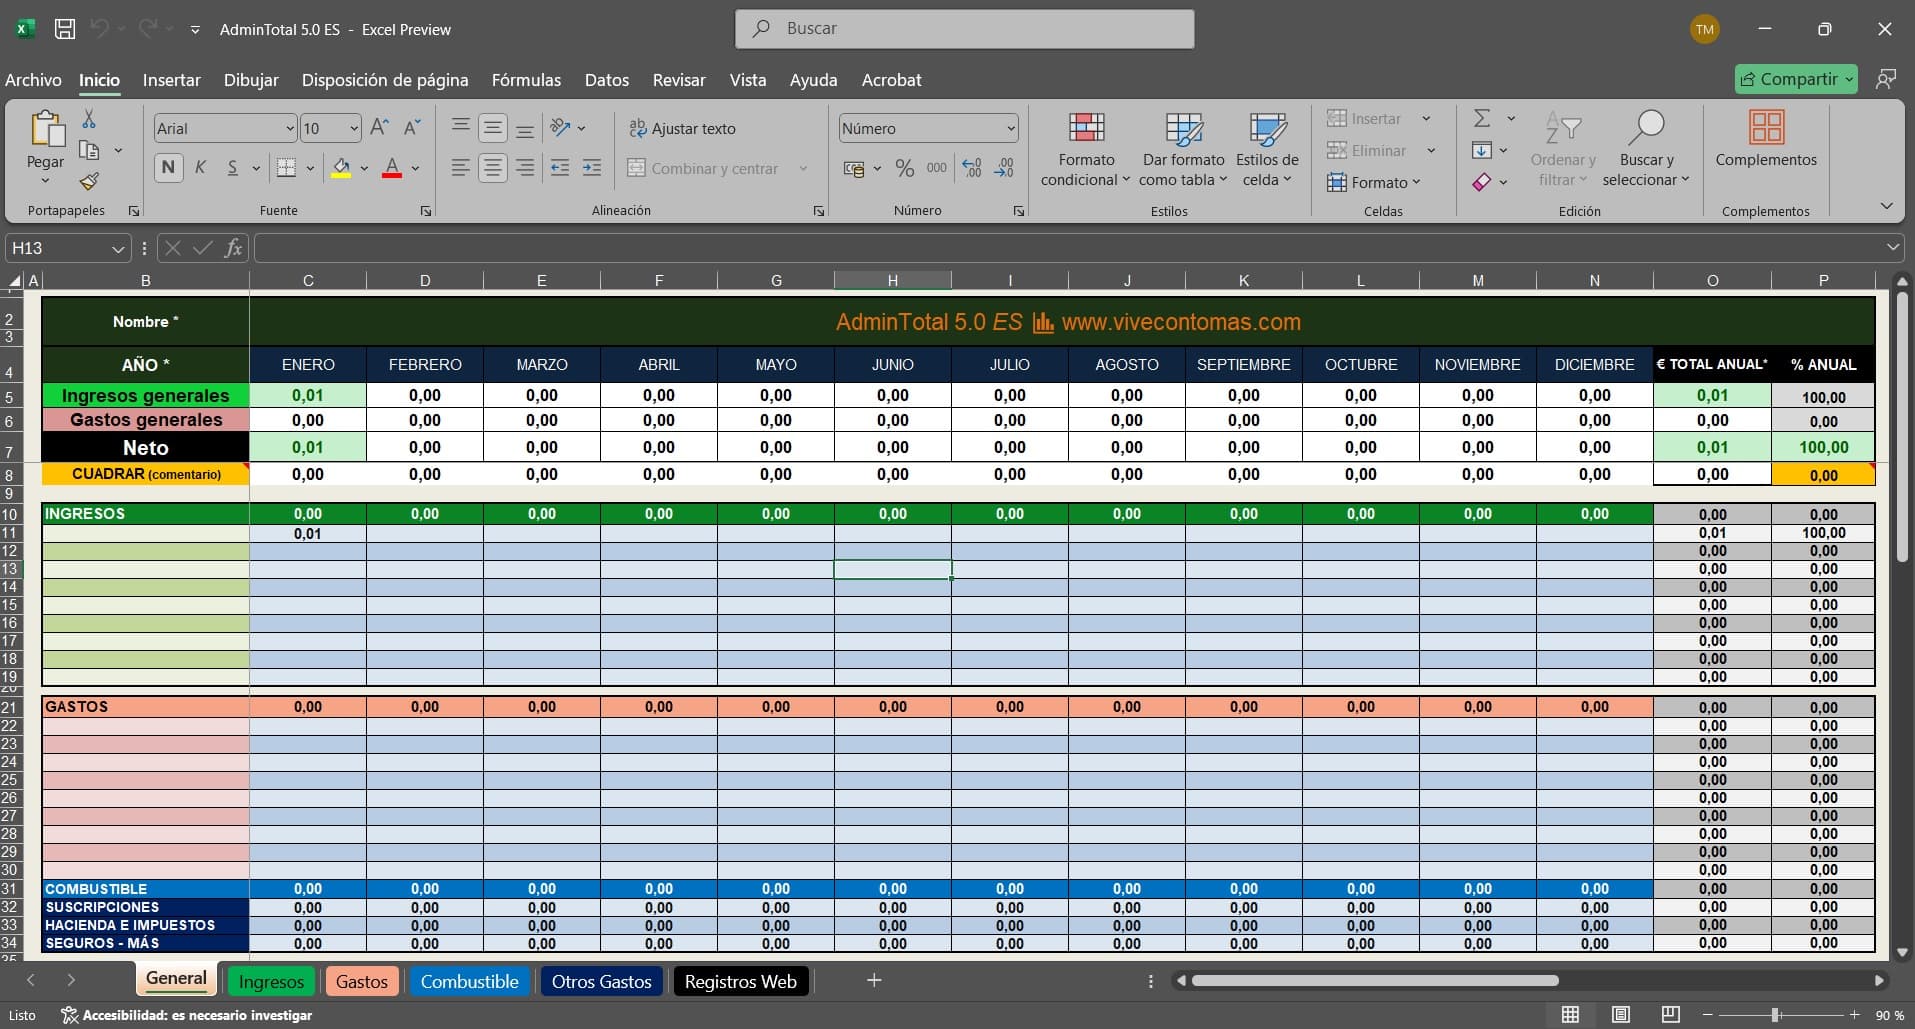
Task: Align text left icon
Action: [461, 168]
